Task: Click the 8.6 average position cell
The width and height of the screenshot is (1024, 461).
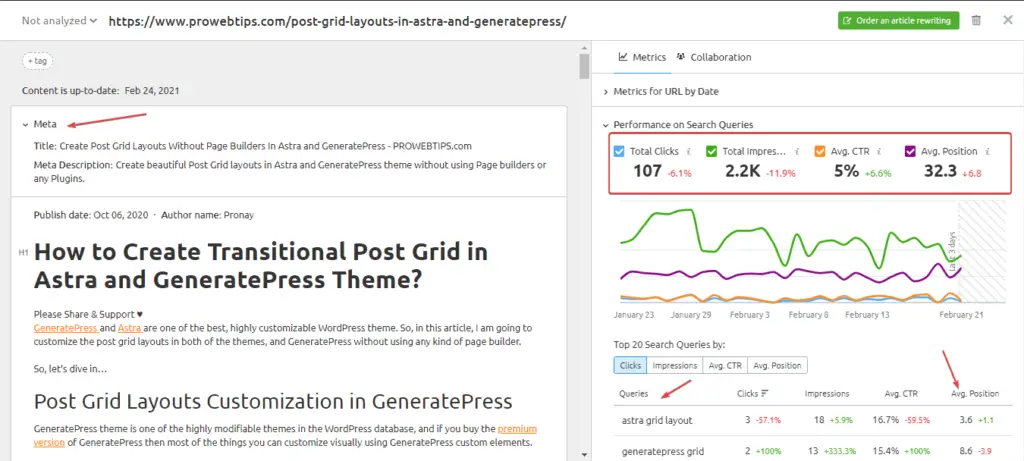Action: click(x=965, y=451)
